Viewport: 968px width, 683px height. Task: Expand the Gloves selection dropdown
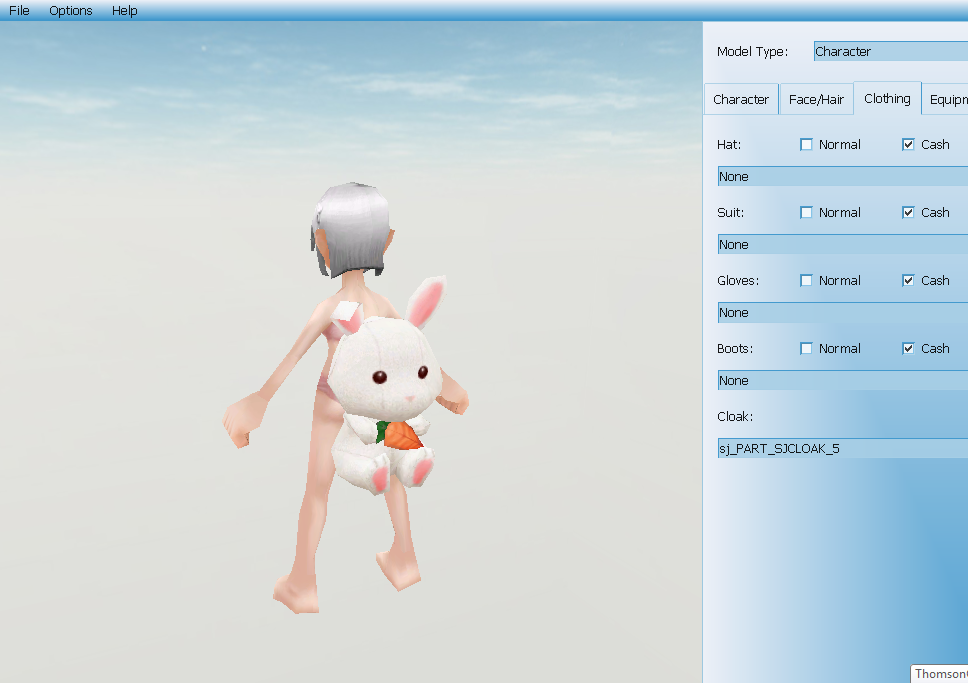coord(842,313)
